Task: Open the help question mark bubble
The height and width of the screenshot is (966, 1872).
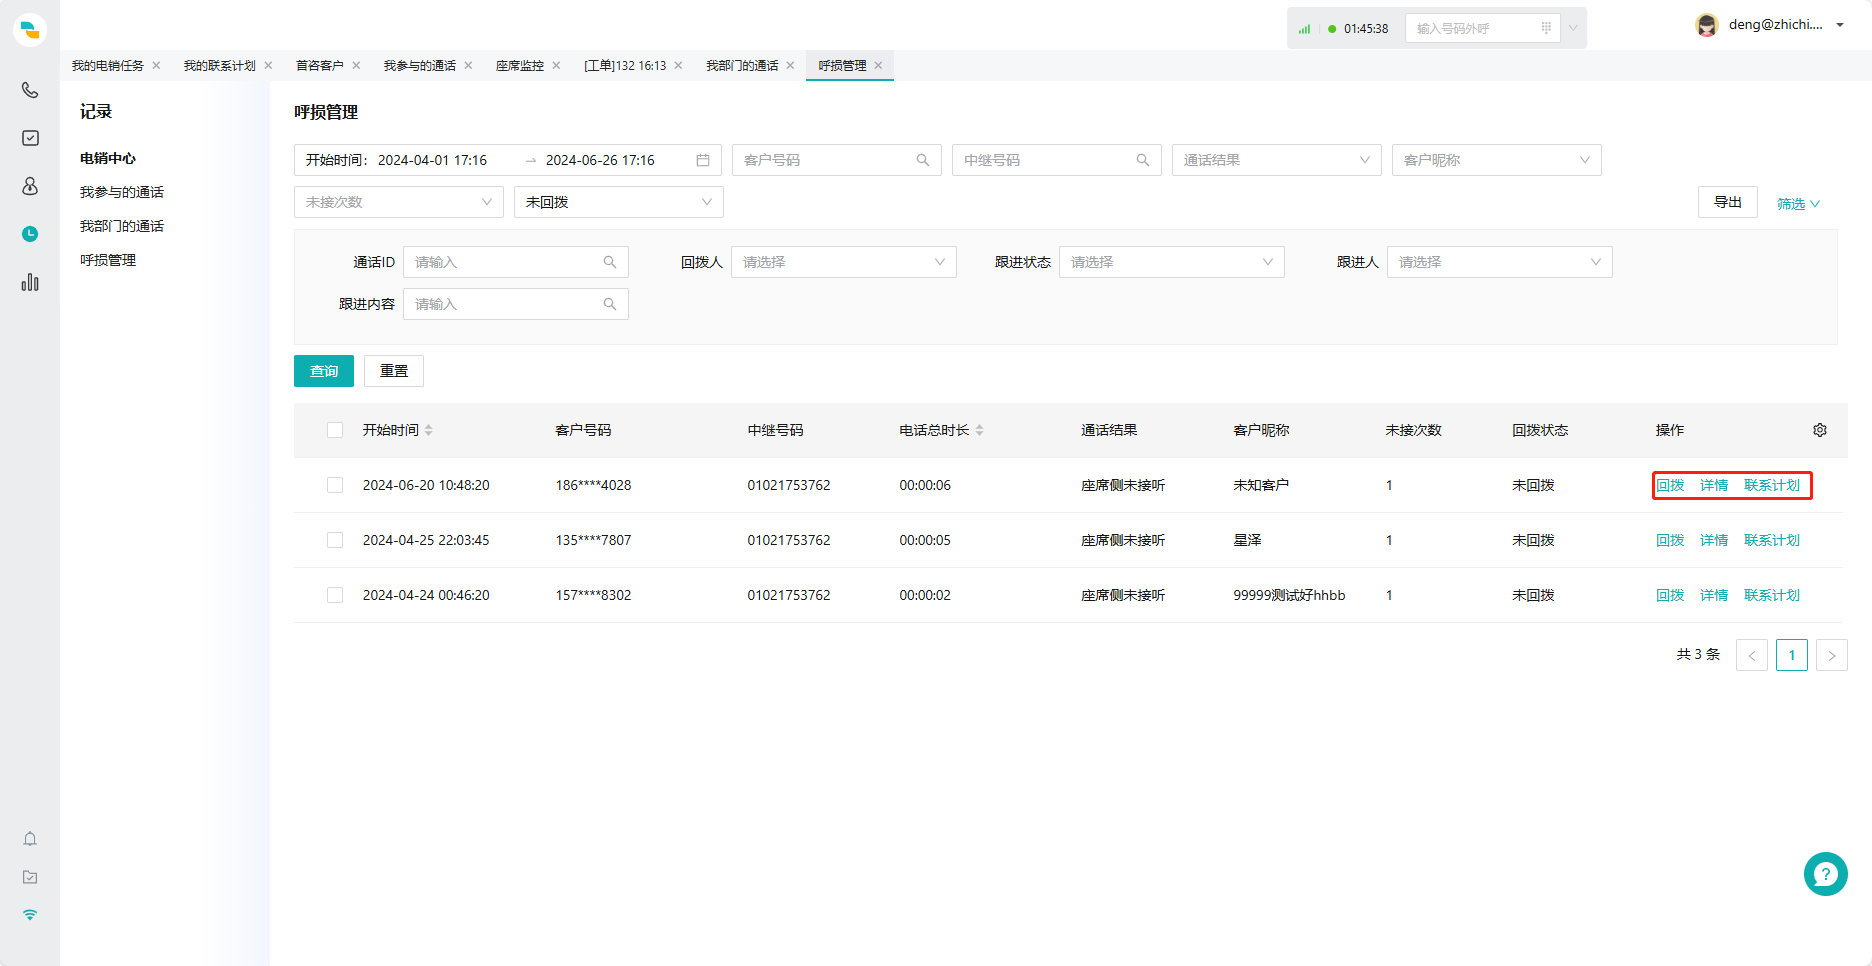Action: coord(1826,874)
